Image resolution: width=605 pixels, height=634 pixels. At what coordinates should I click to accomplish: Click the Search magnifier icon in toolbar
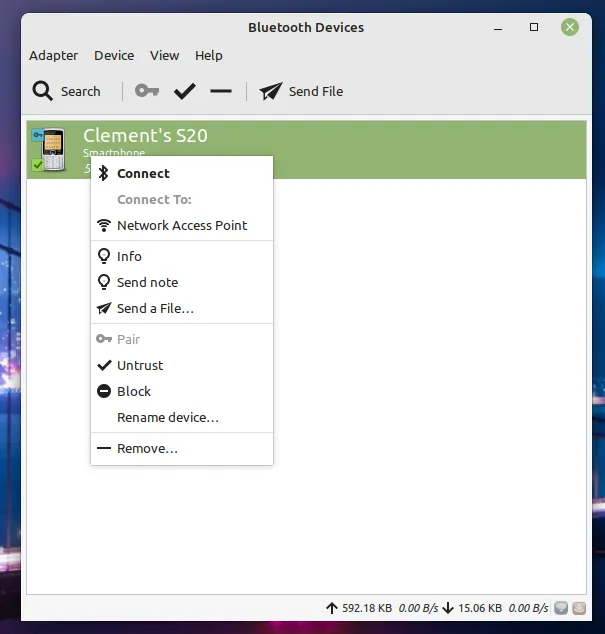pos(42,91)
